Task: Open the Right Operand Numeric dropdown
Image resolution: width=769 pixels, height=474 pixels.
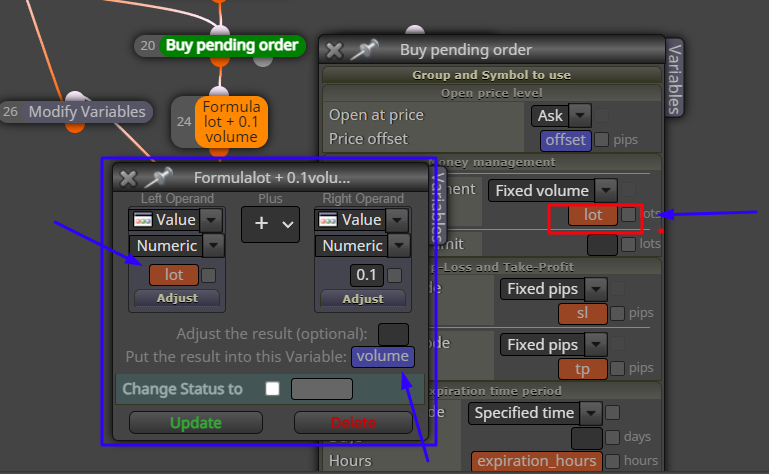Action: [399, 245]
